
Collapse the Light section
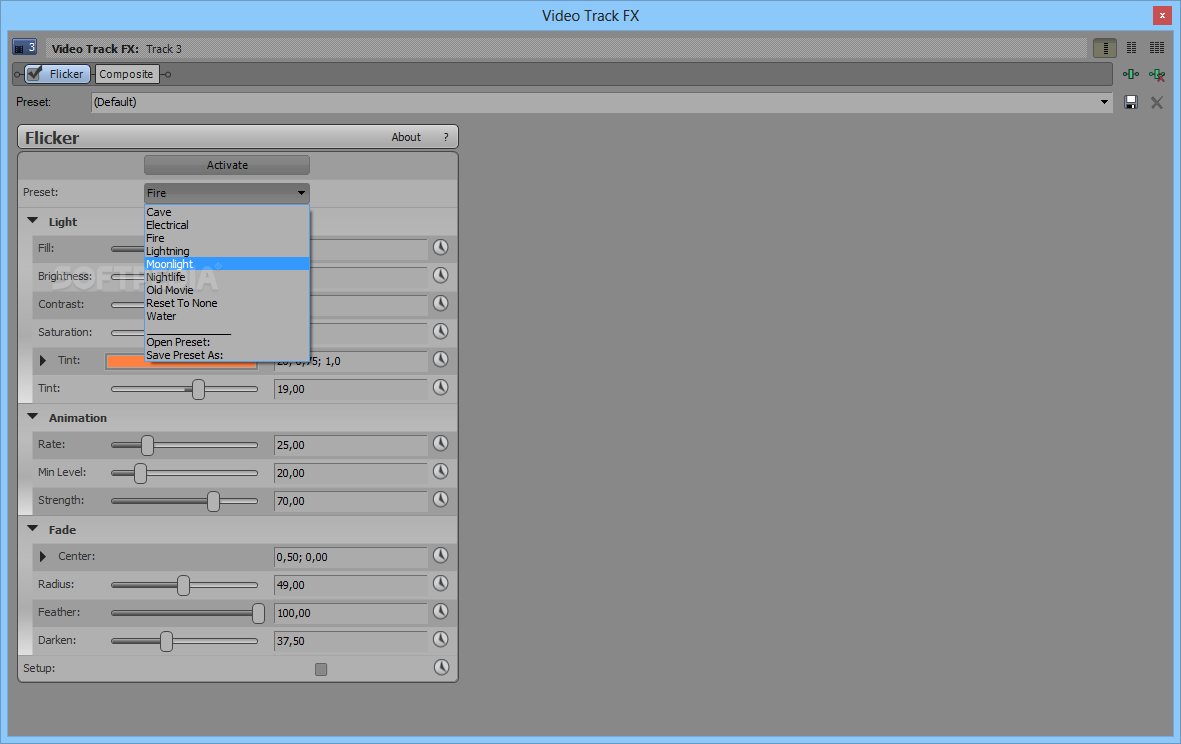32,221
